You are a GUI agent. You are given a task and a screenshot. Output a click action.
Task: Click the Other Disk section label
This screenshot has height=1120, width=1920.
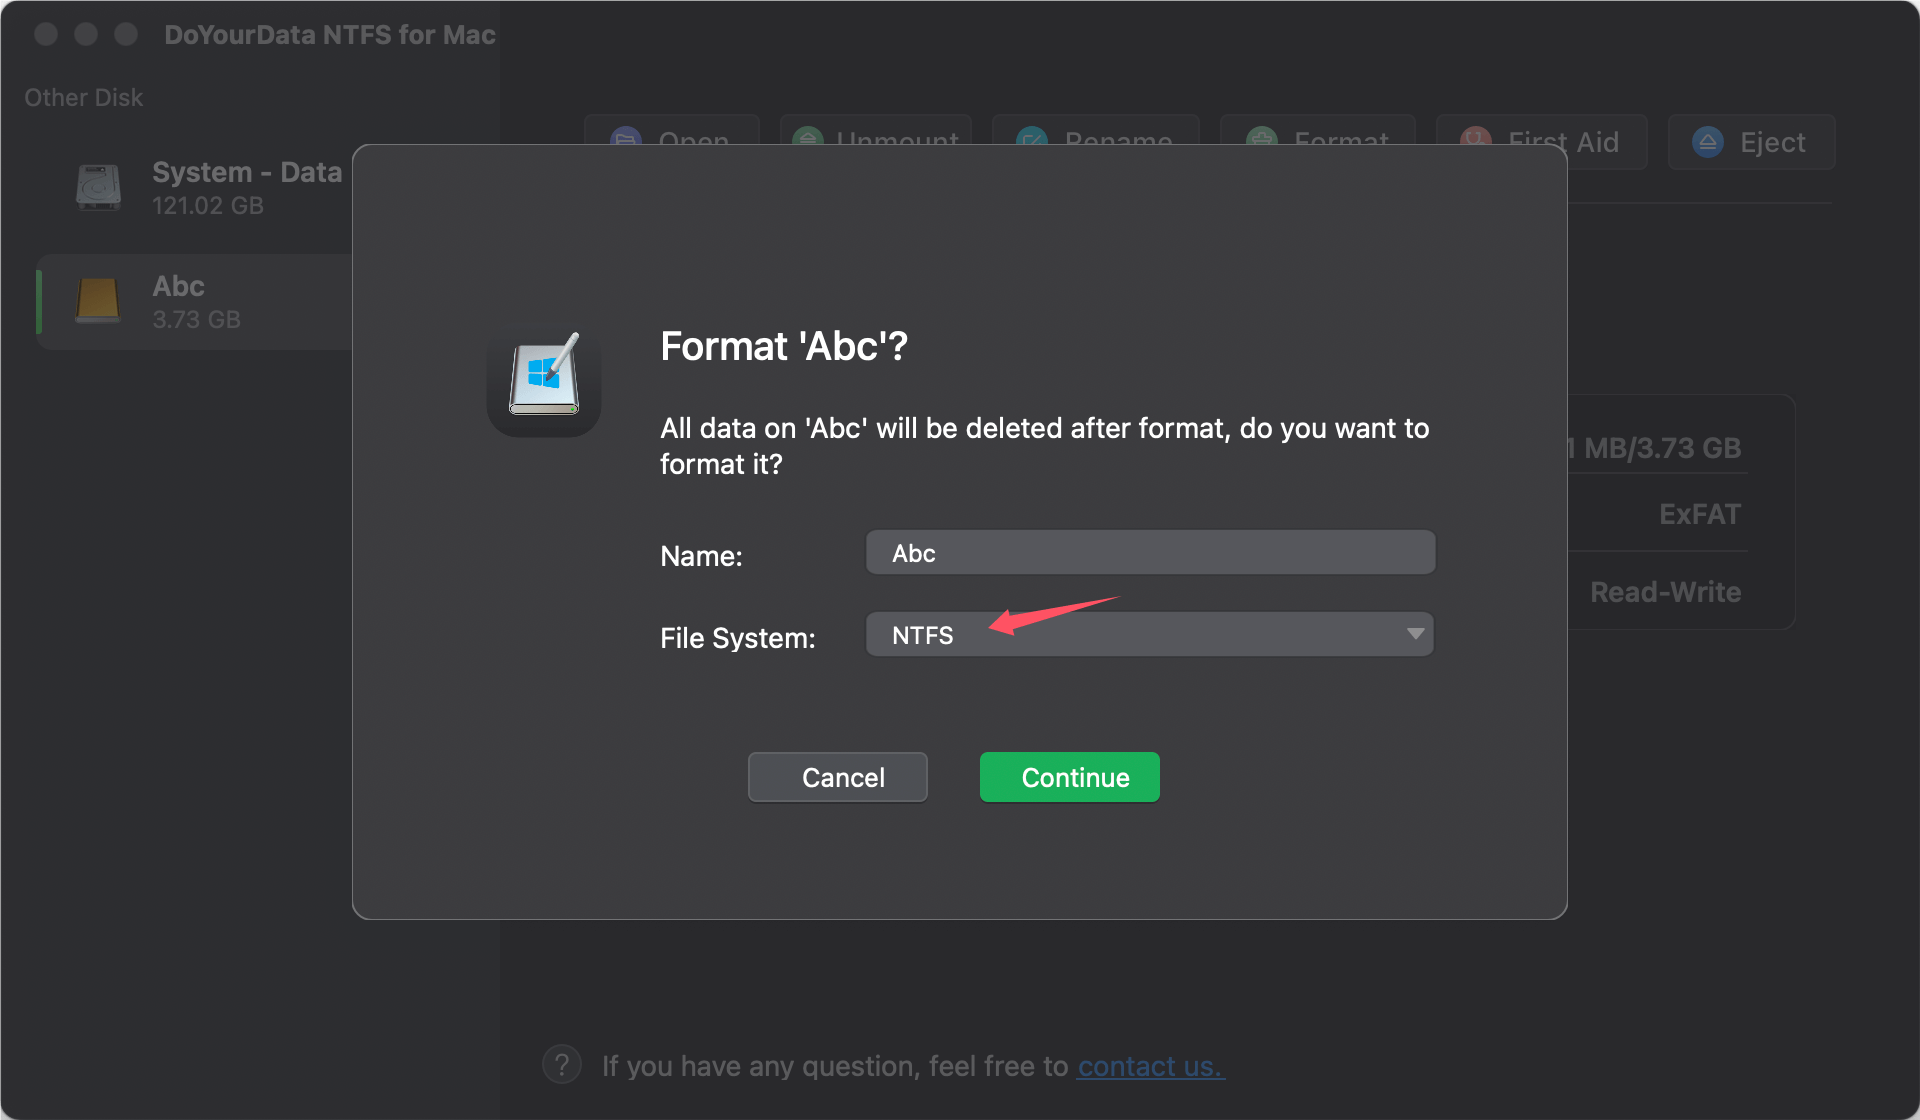click(83, 97)
